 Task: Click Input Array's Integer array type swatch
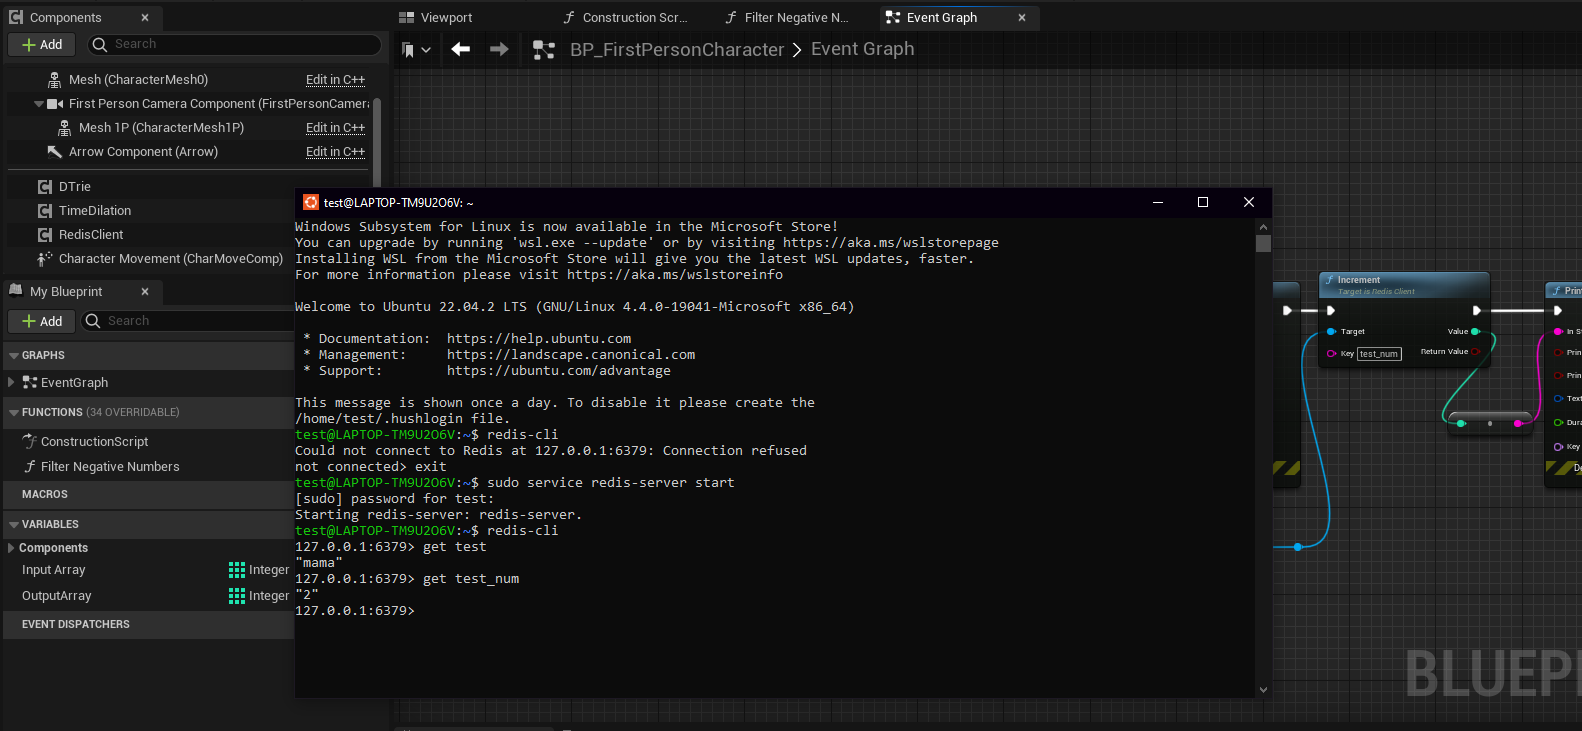[237, 570]
